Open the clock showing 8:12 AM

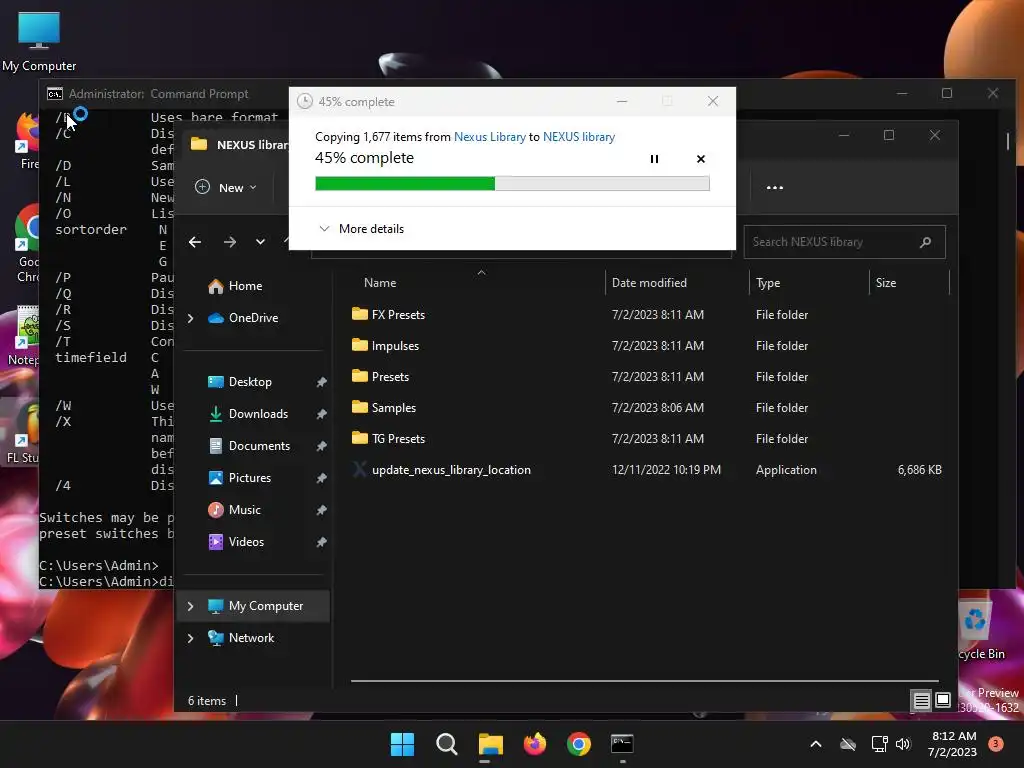click(952, 744)
